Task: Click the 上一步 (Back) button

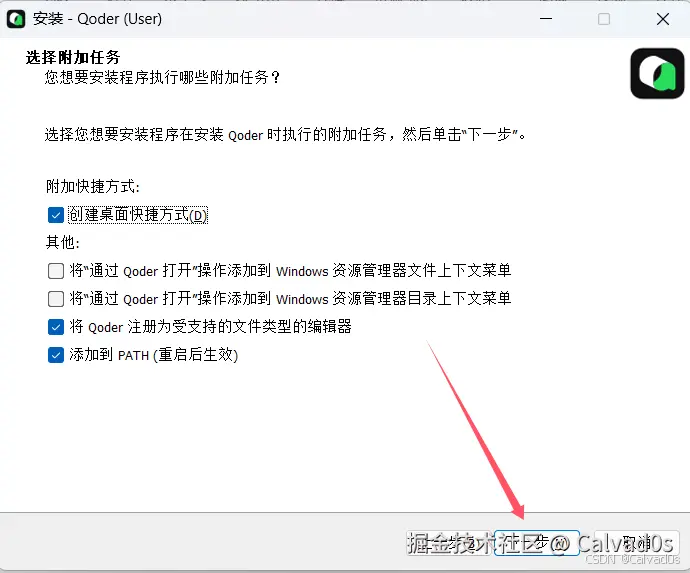Action: (x=448, y=543)
